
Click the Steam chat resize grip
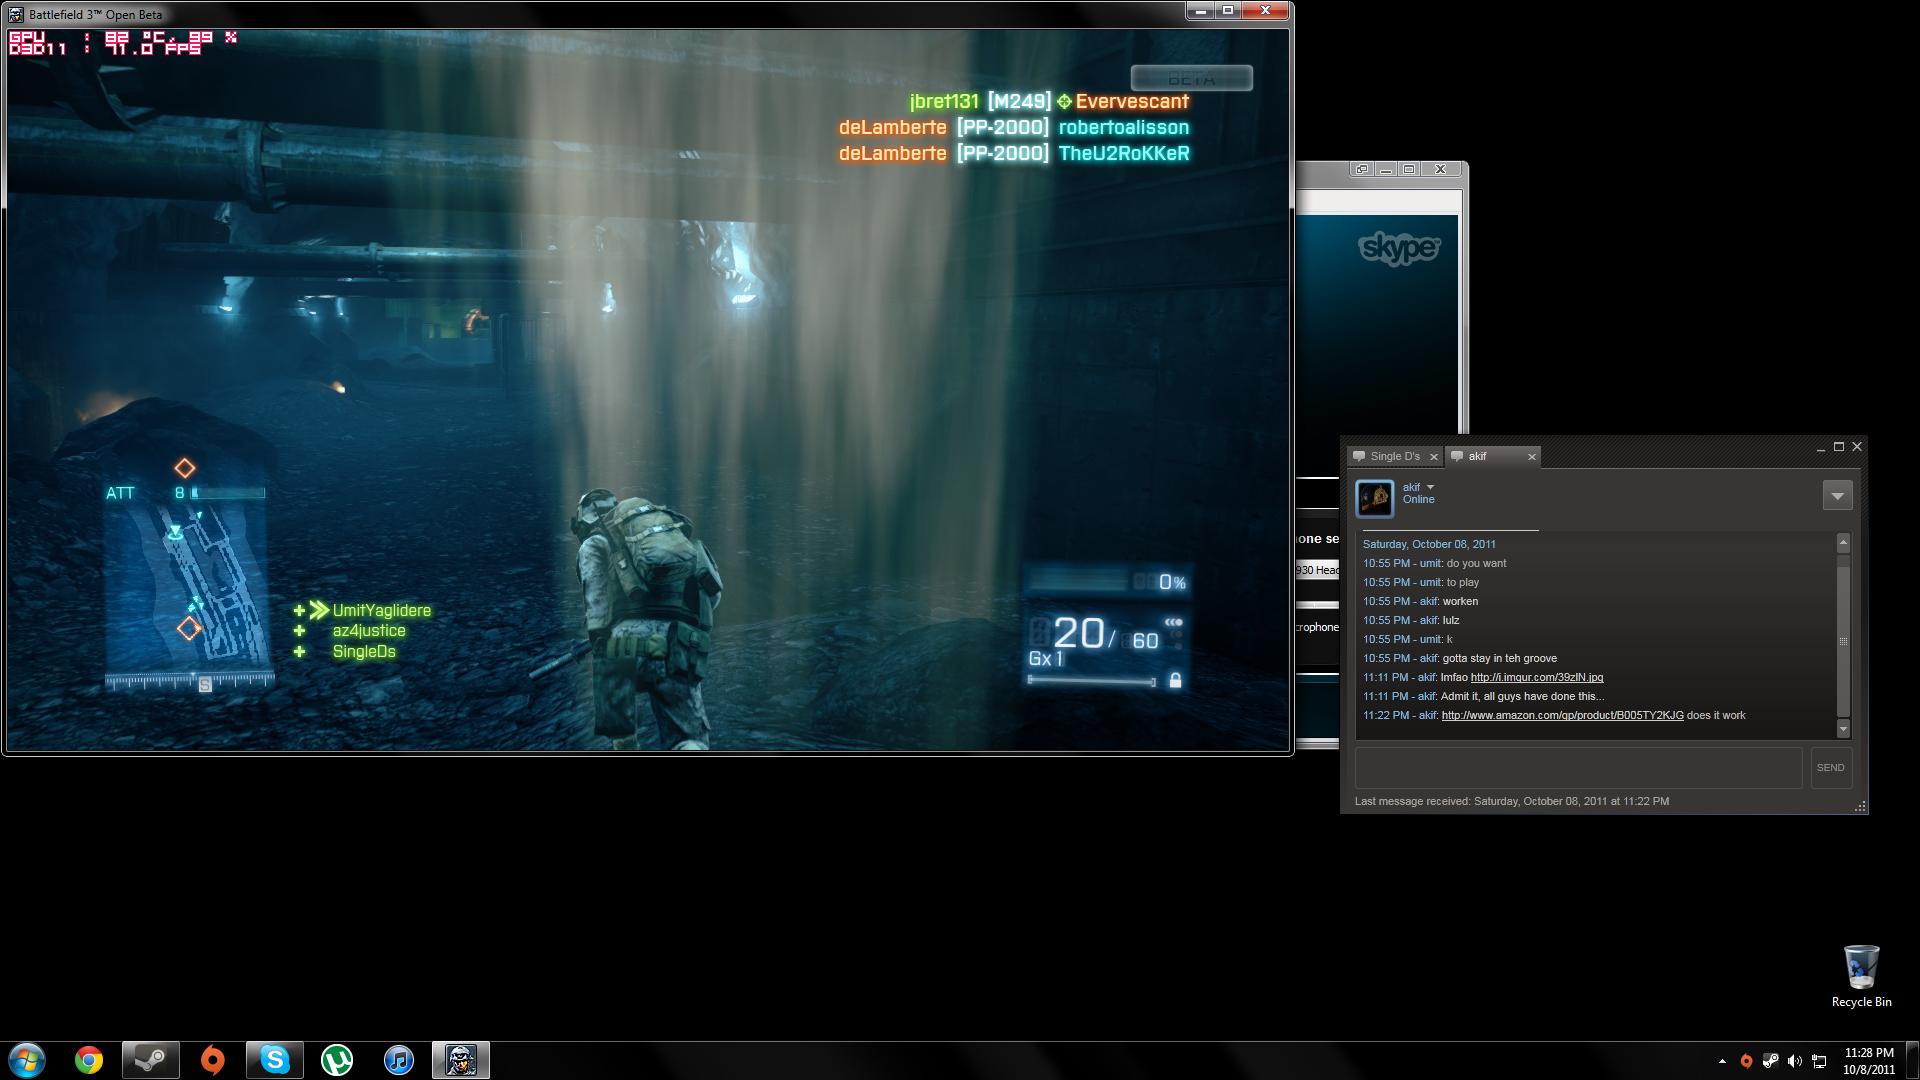pos(1860,807)
